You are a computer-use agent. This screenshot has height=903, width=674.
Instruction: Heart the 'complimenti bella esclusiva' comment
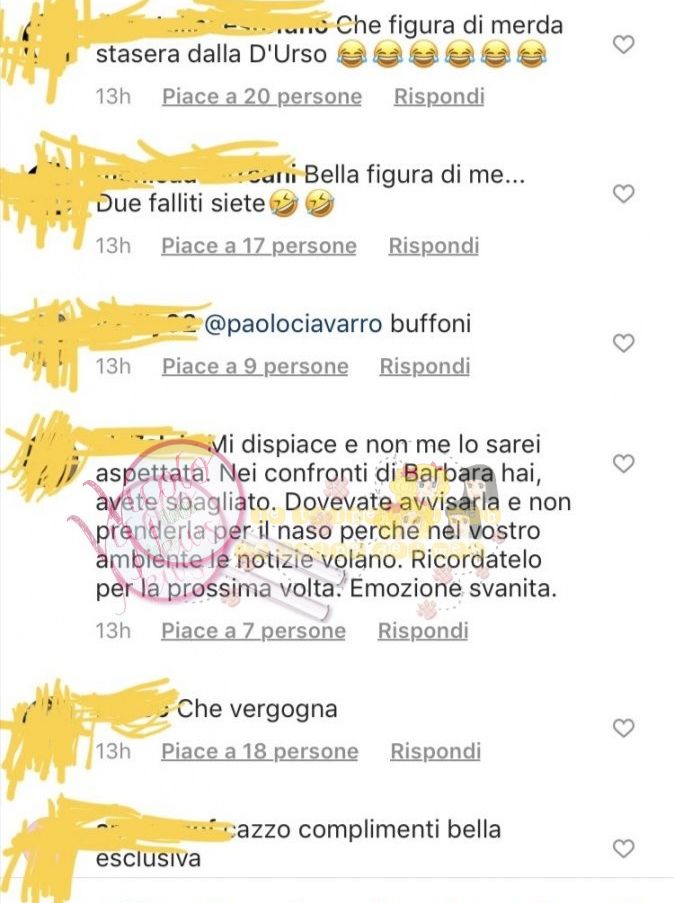click(x=623, y=849)
